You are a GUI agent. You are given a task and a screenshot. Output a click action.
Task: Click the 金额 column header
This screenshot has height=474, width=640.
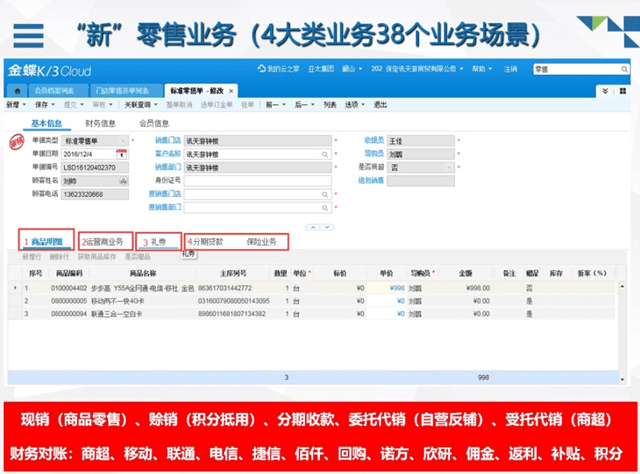(465, 273)
